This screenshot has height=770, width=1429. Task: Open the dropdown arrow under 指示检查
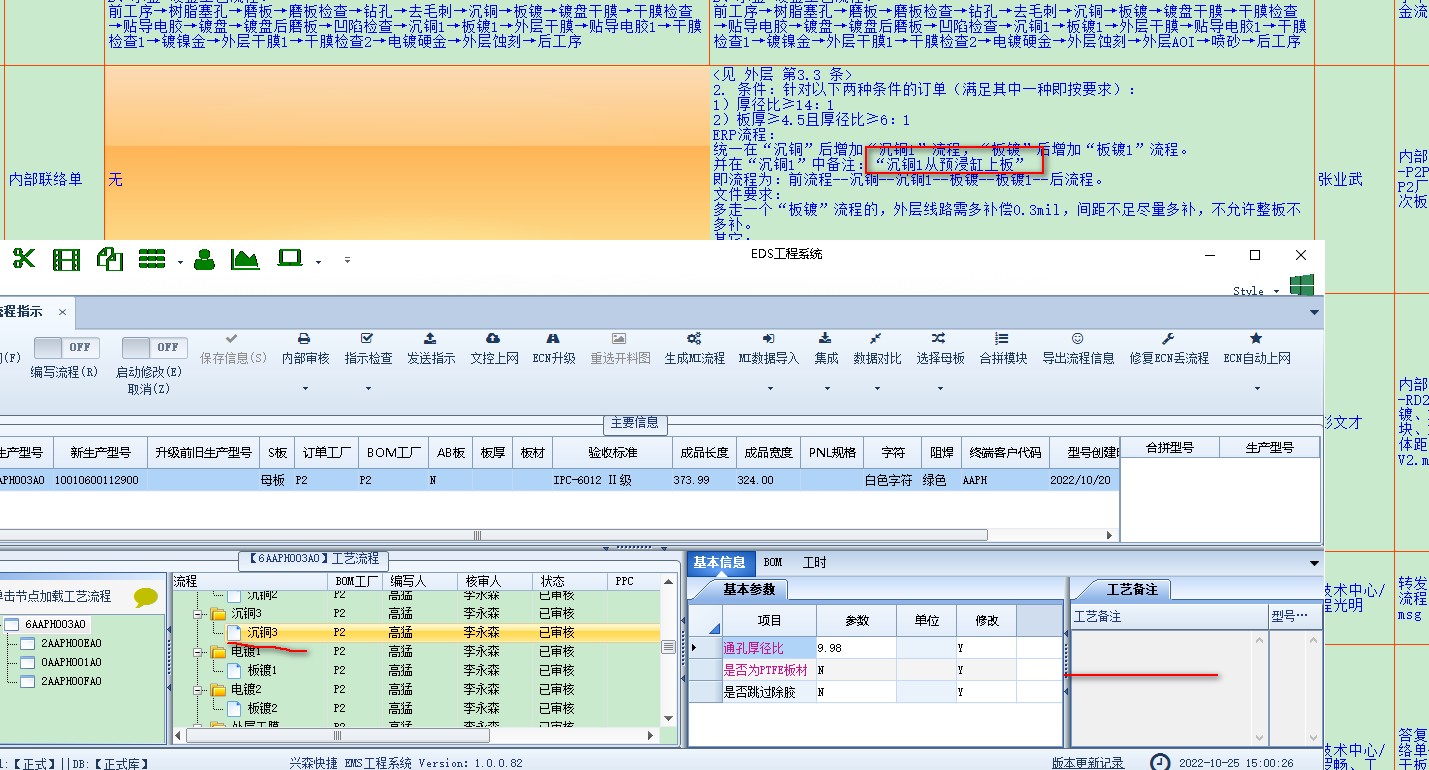(x=367, y=388)
